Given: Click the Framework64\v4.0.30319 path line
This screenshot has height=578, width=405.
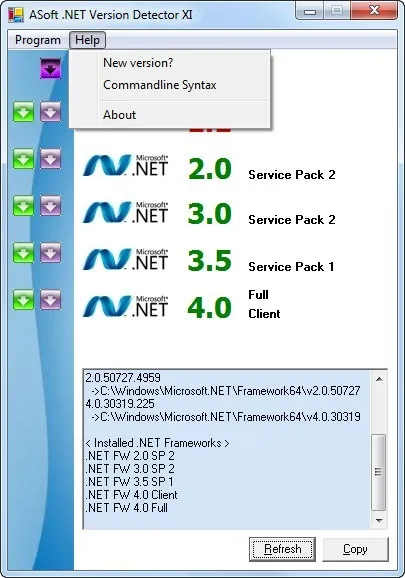Looking at the screenshot, I should (226, 417).
